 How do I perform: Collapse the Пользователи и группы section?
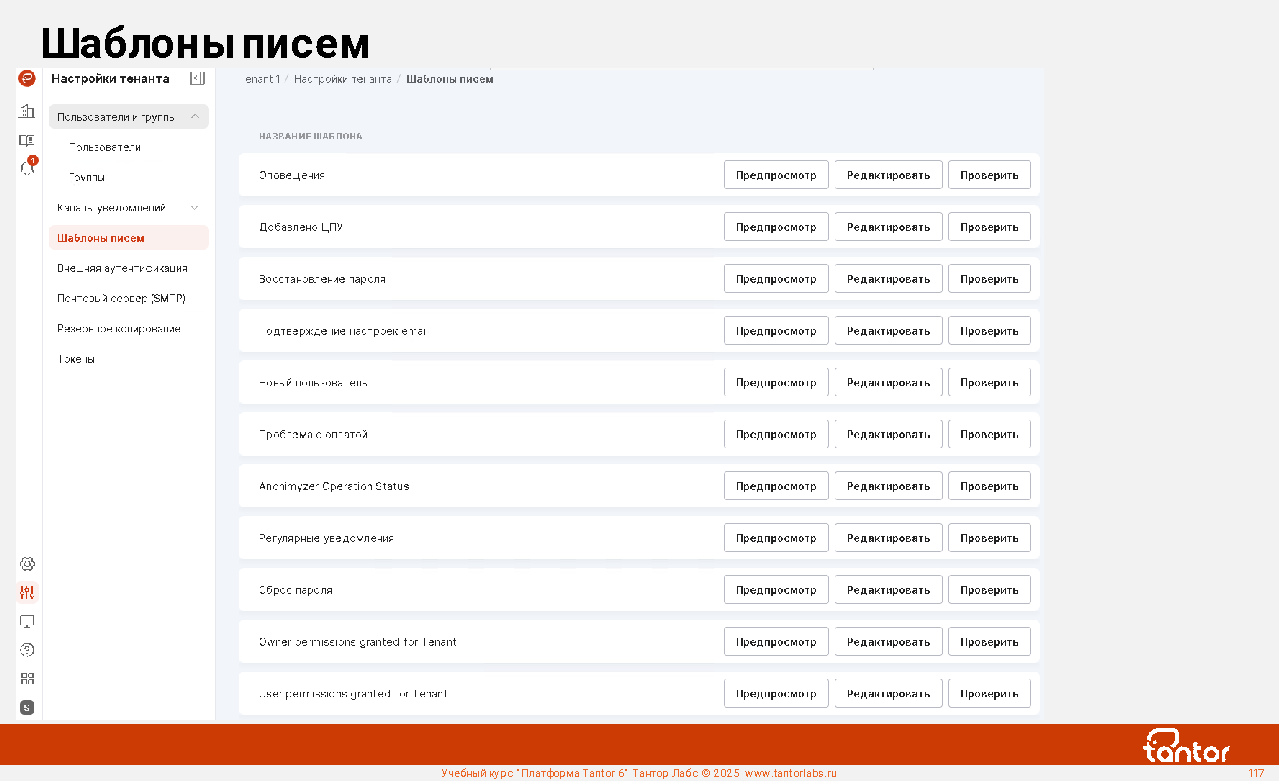pyautogui.click(x=194, y=117)
